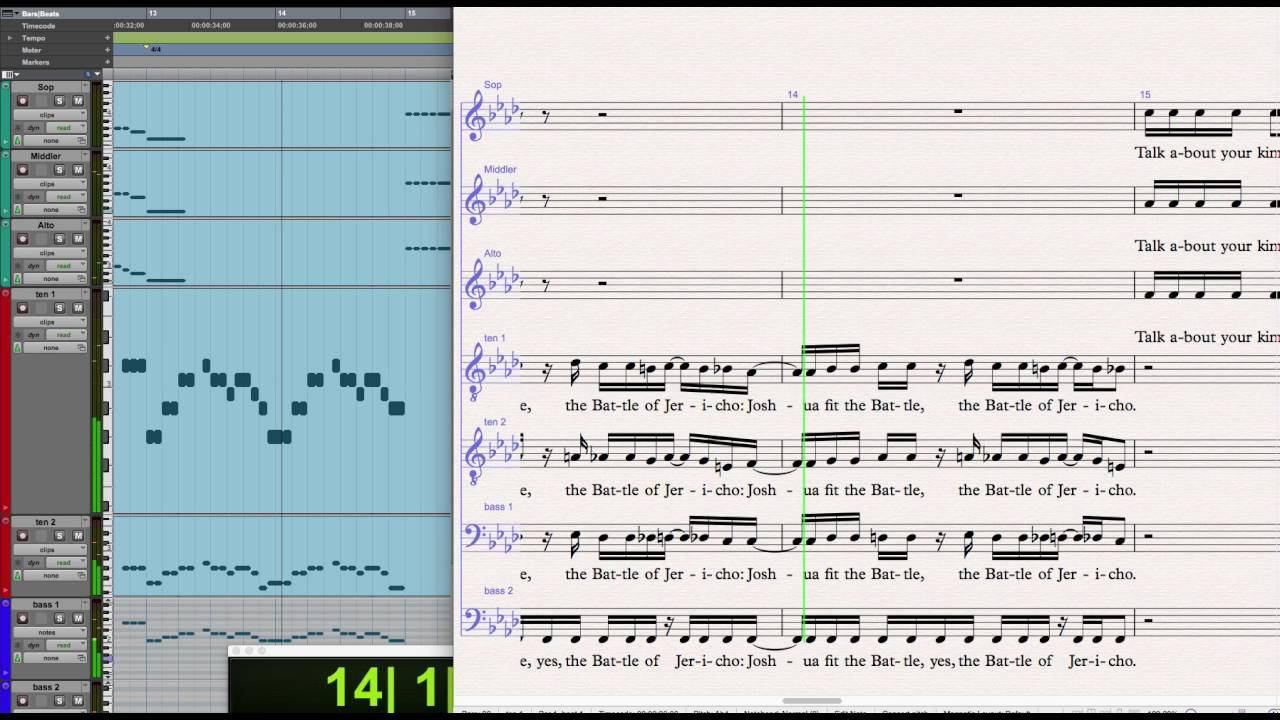1280x720 pixels.
Task: Open the ten 1 track name options arrow
Action: coord(84,294)
